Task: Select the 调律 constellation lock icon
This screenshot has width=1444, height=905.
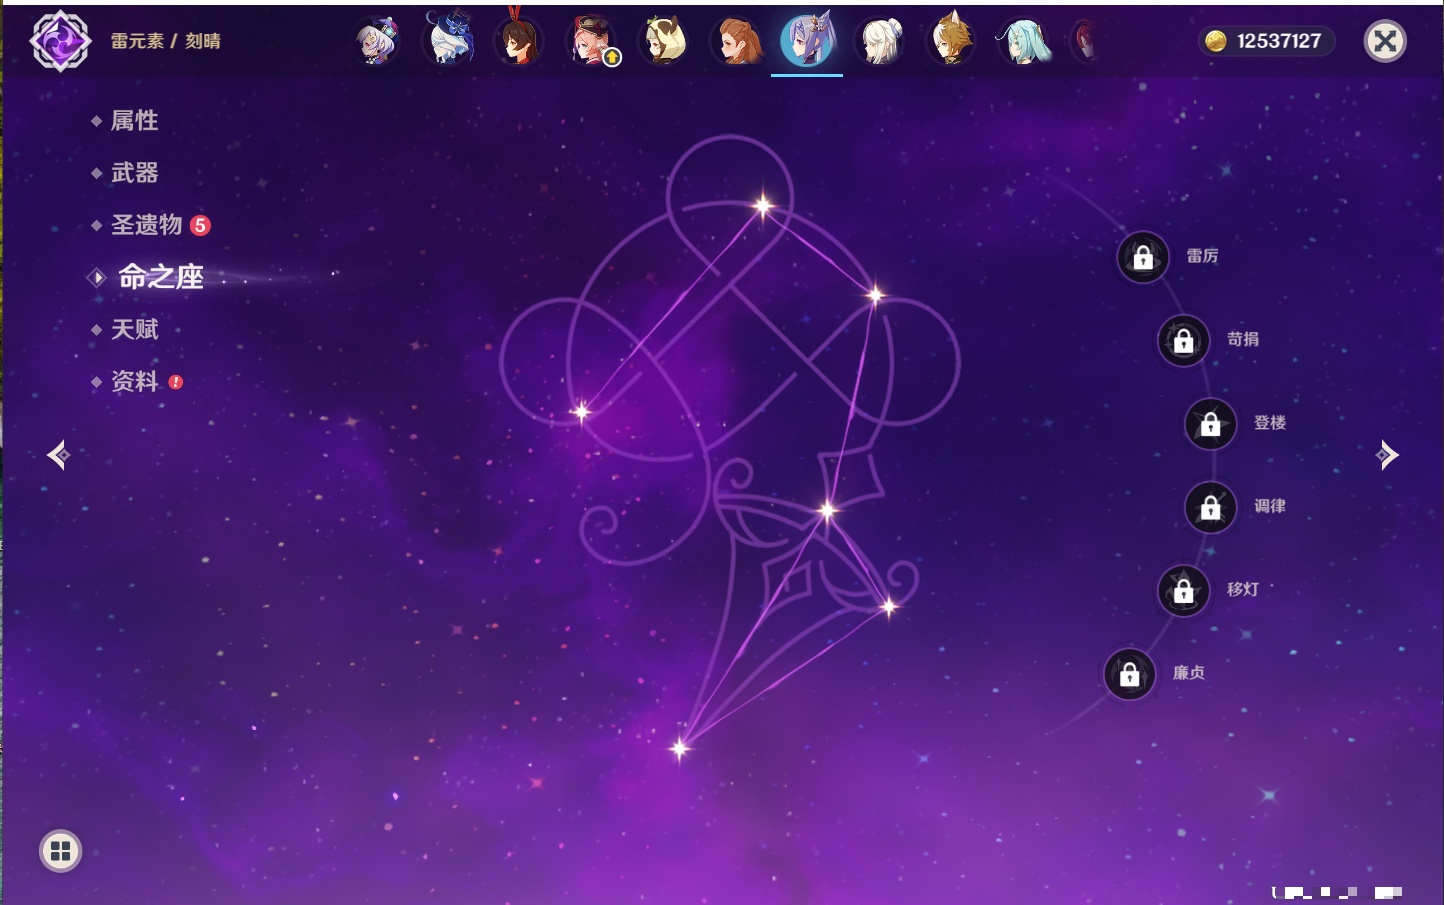Action: [1211, 508]
